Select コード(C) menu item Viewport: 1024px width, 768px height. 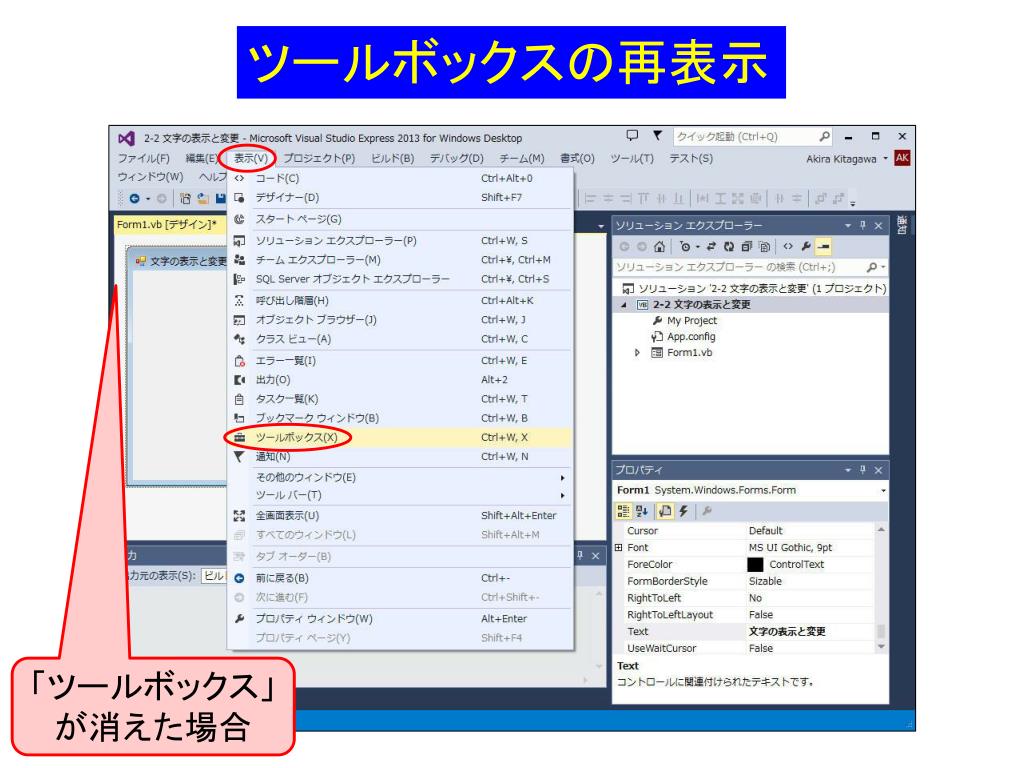(401, 178)
